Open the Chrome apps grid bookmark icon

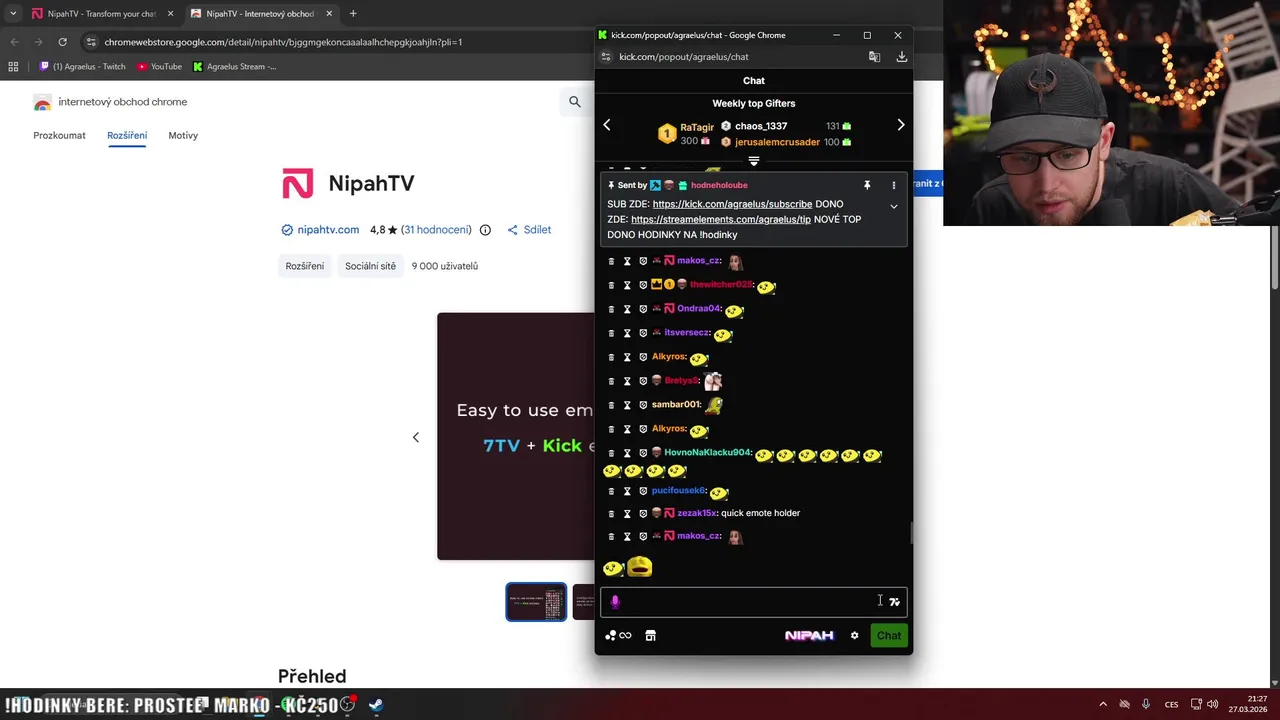[x=13, y=67]
